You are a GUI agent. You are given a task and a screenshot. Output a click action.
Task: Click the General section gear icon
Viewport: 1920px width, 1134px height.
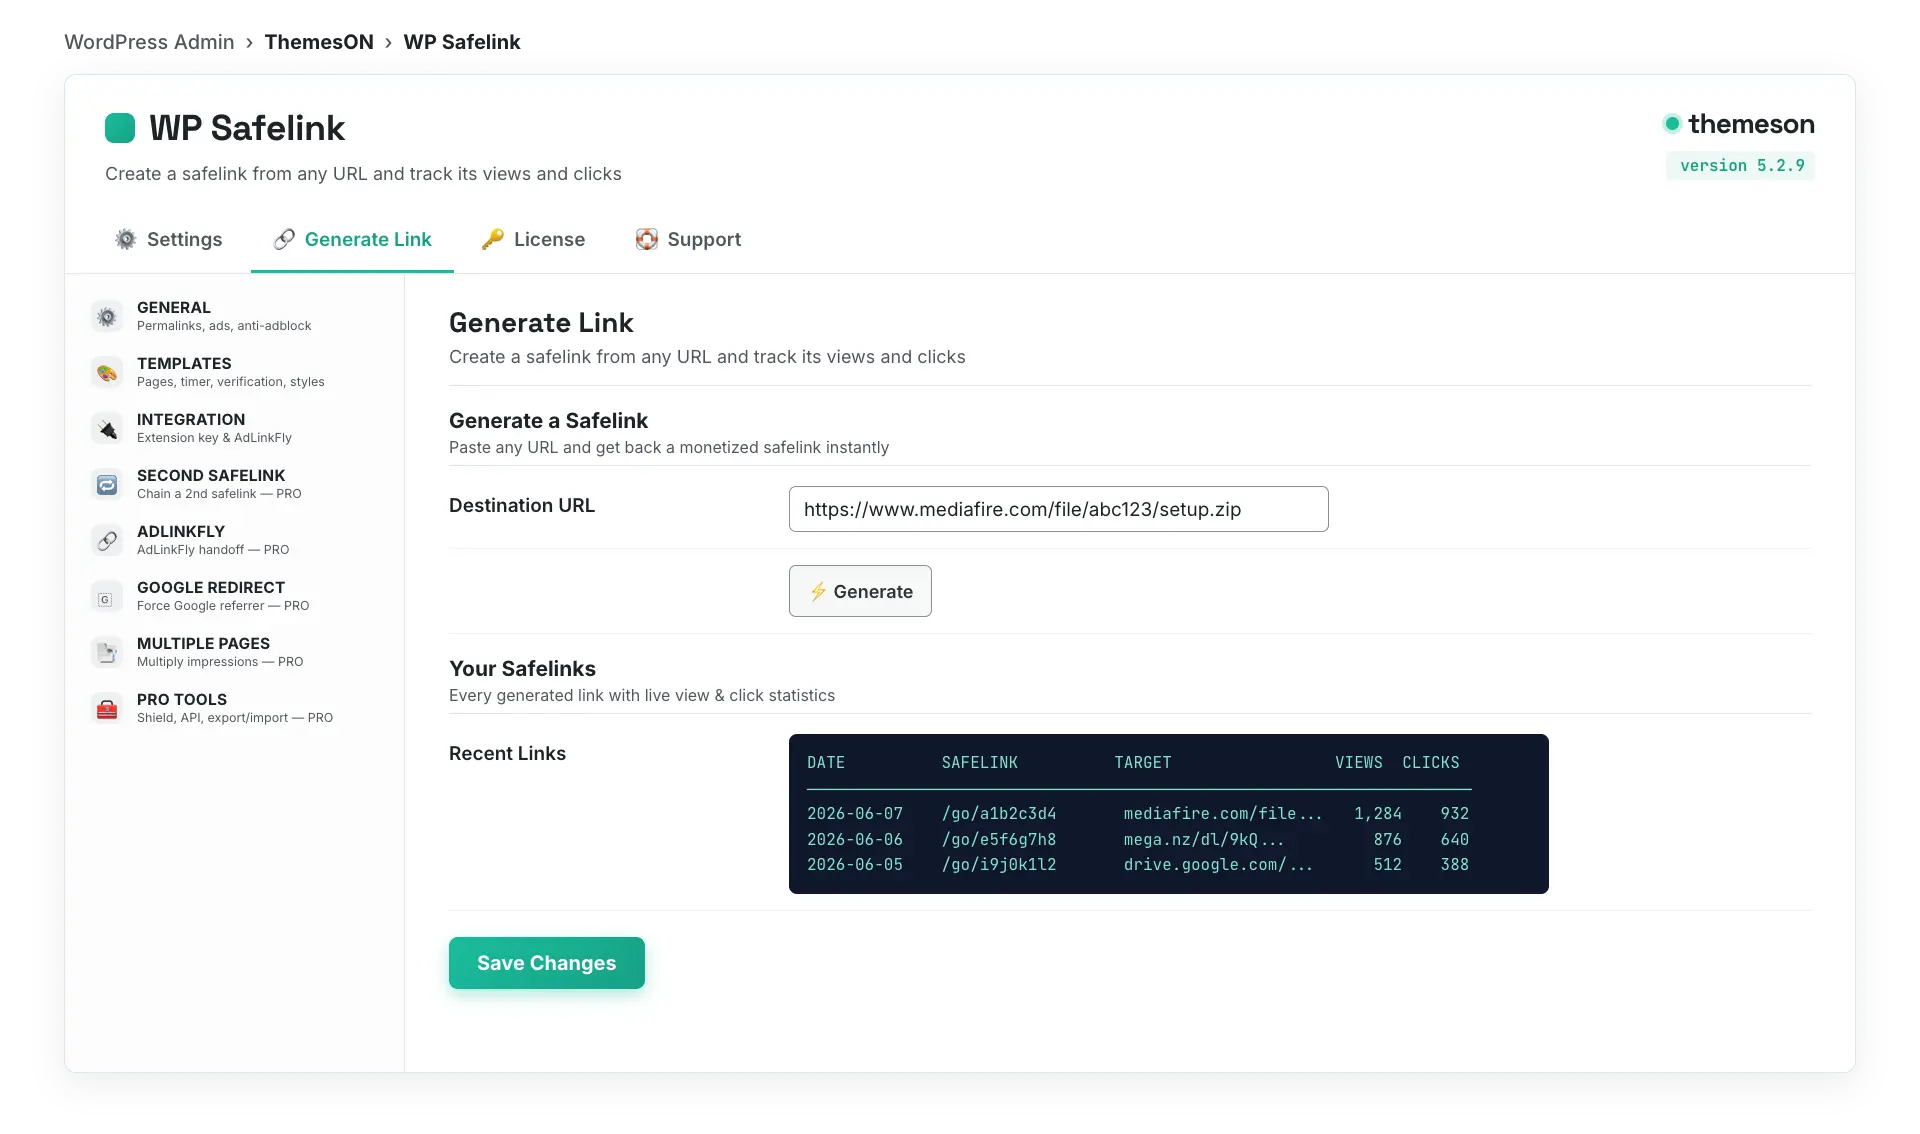coord(107,316)
